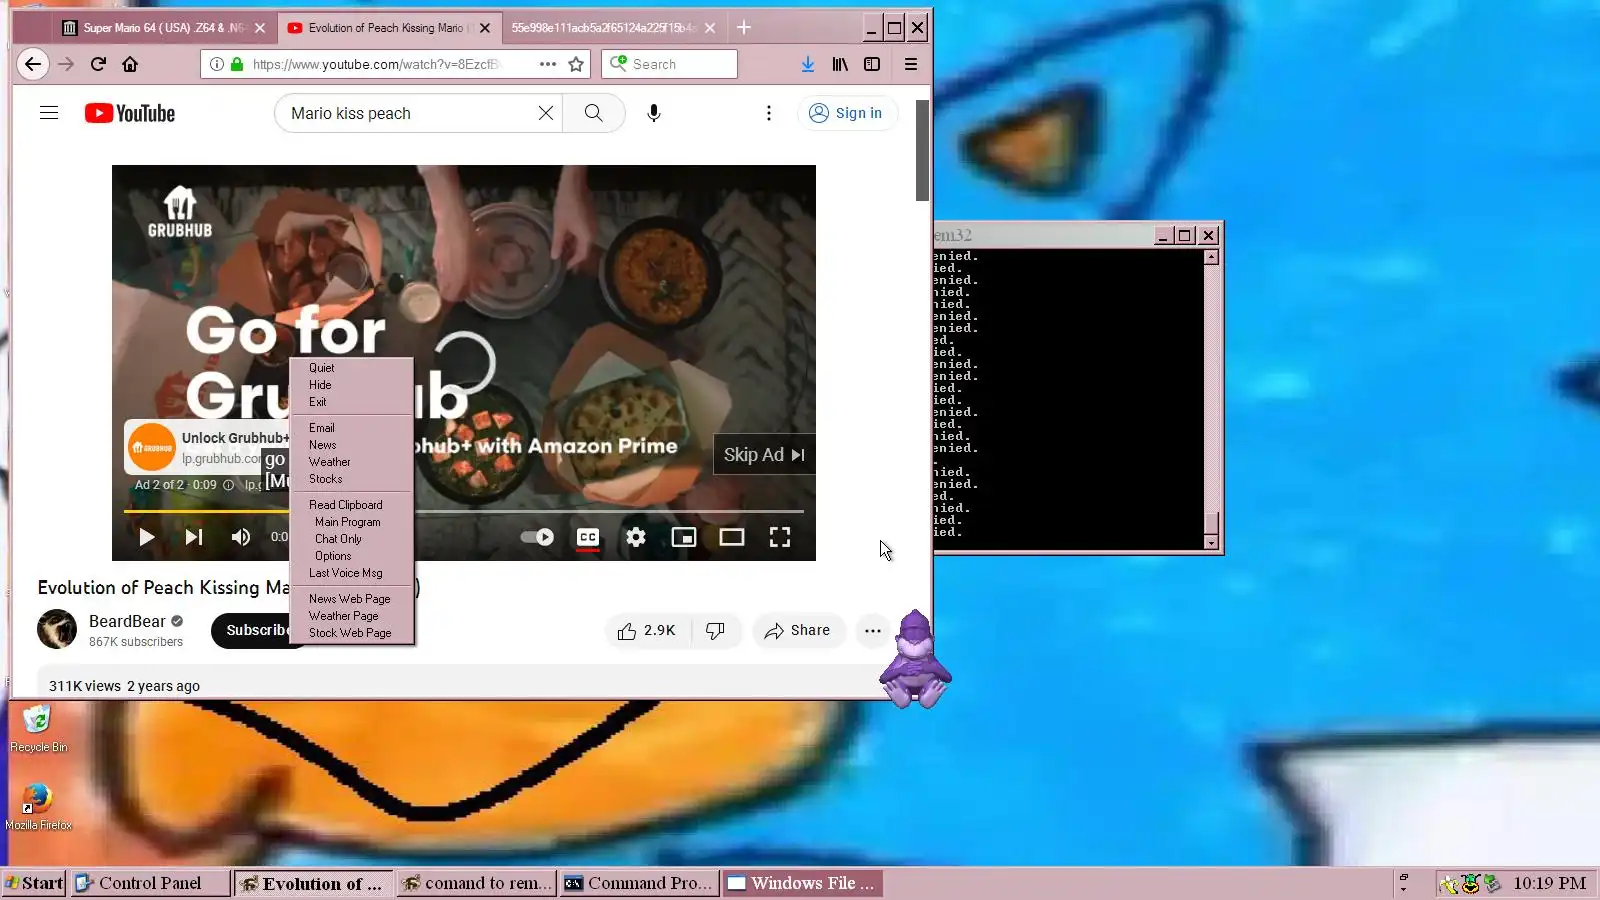Open player settings gear
This screenshot has height=900, width=1600.
pos(636,537)
